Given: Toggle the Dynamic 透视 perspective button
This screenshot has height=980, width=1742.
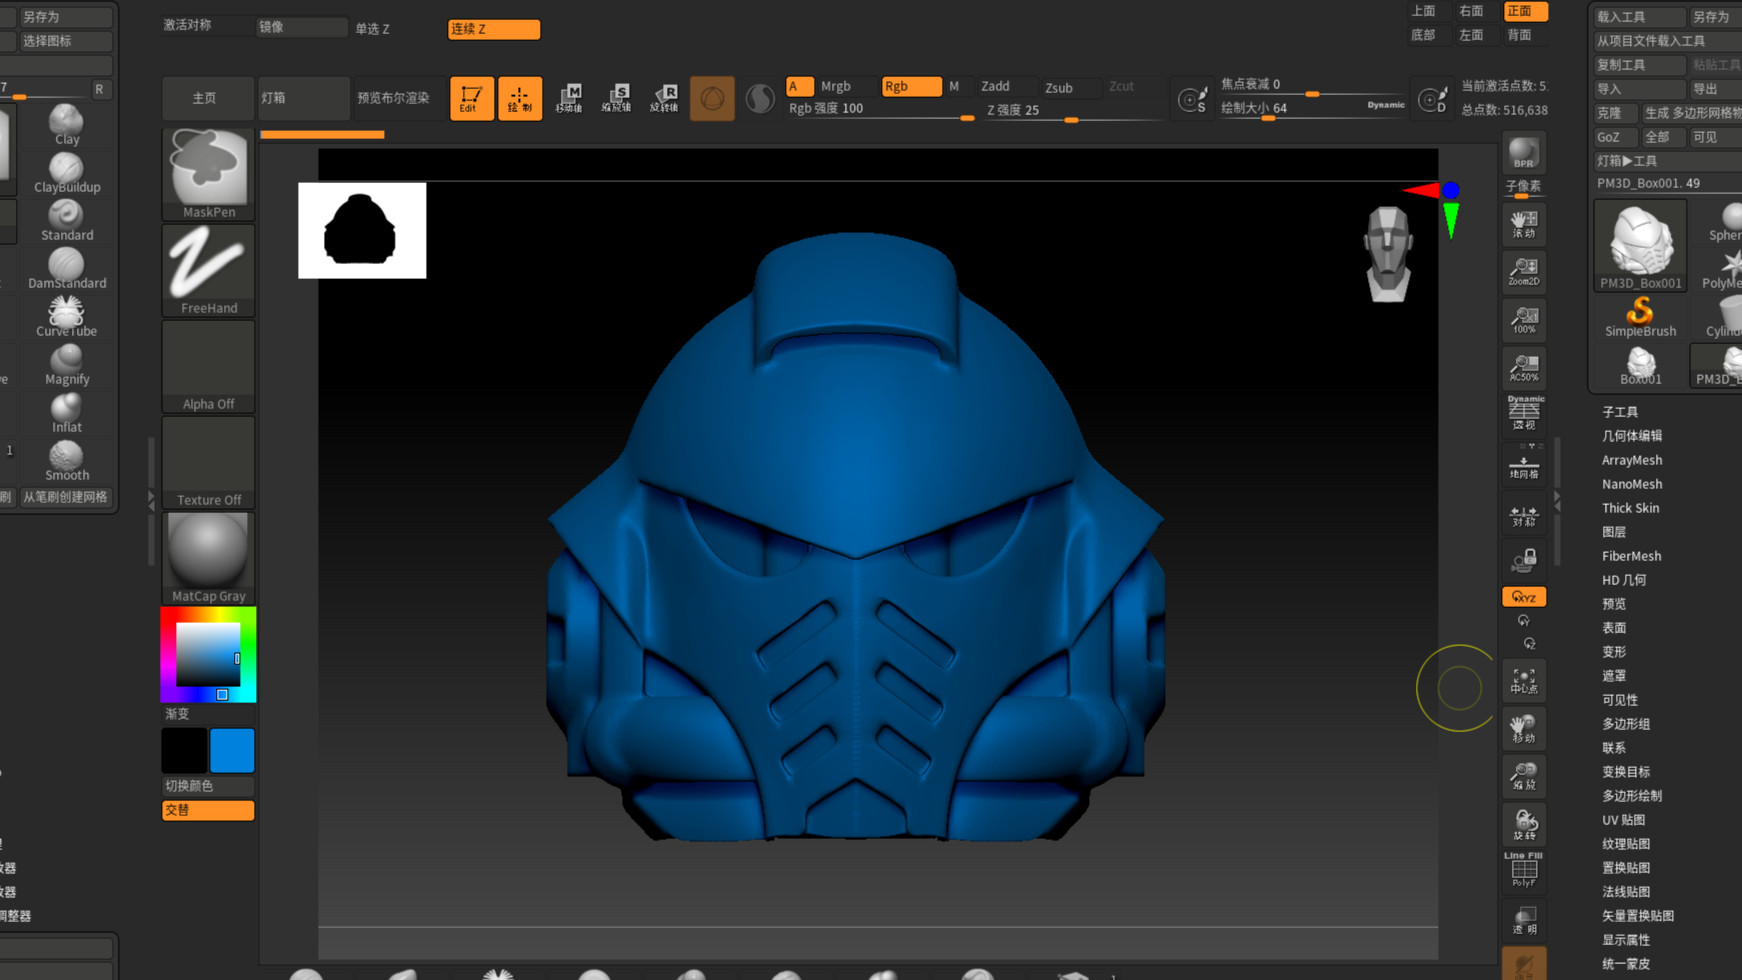Looking at the screenshot, I should (1523, 412).
